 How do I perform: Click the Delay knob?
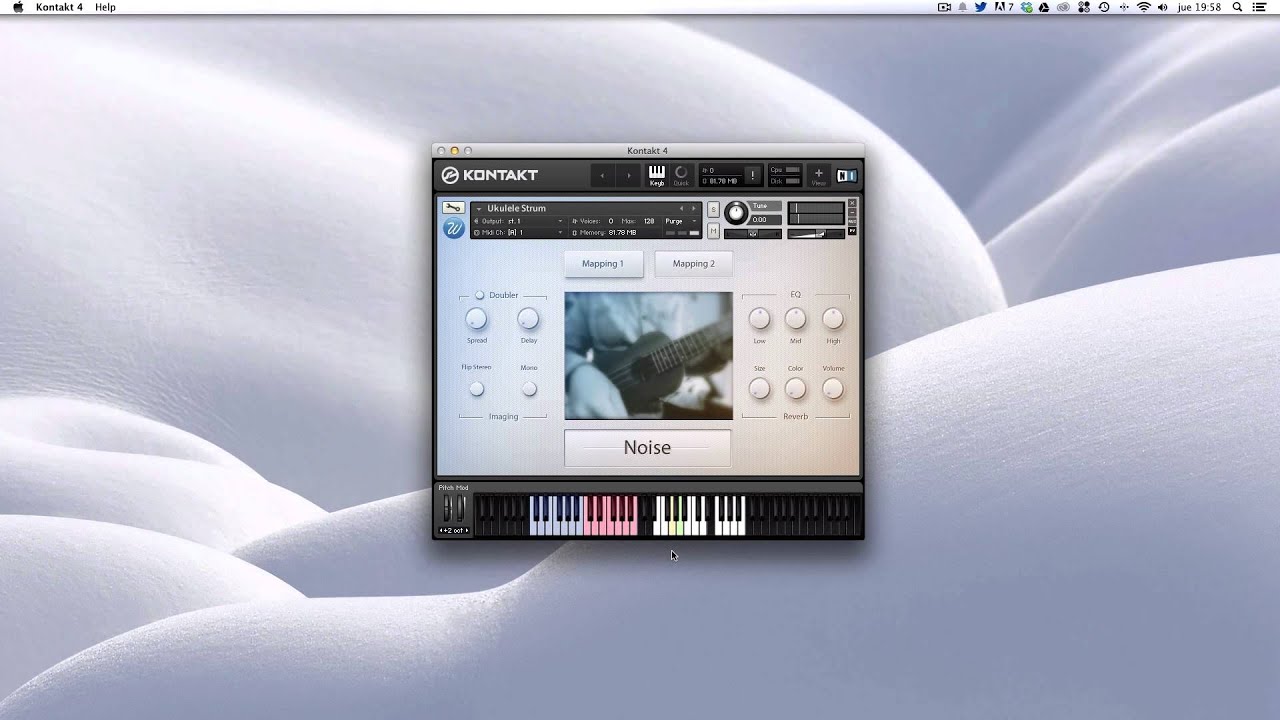point(528,319)
